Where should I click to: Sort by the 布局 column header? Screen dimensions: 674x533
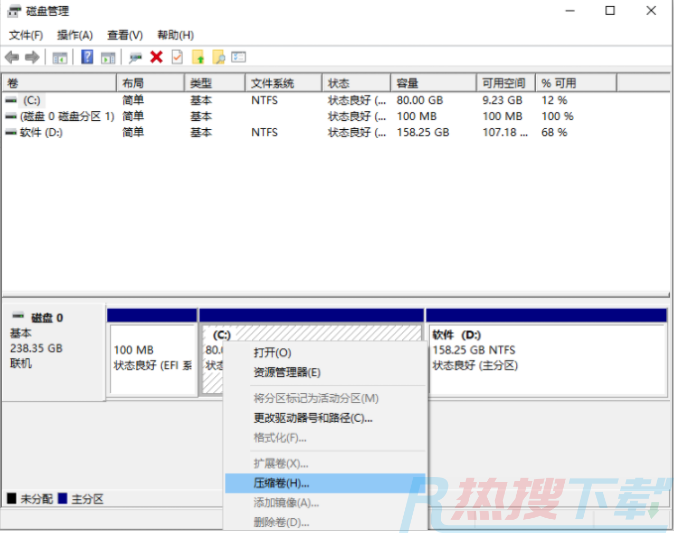(x=150, y=83)
